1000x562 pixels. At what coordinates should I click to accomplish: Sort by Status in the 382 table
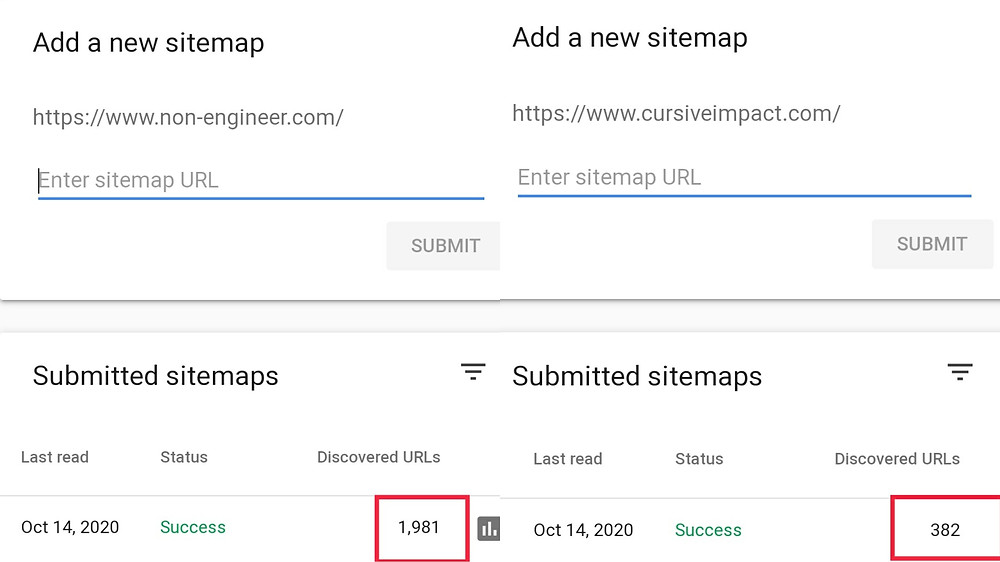click(x=699, y=459)
